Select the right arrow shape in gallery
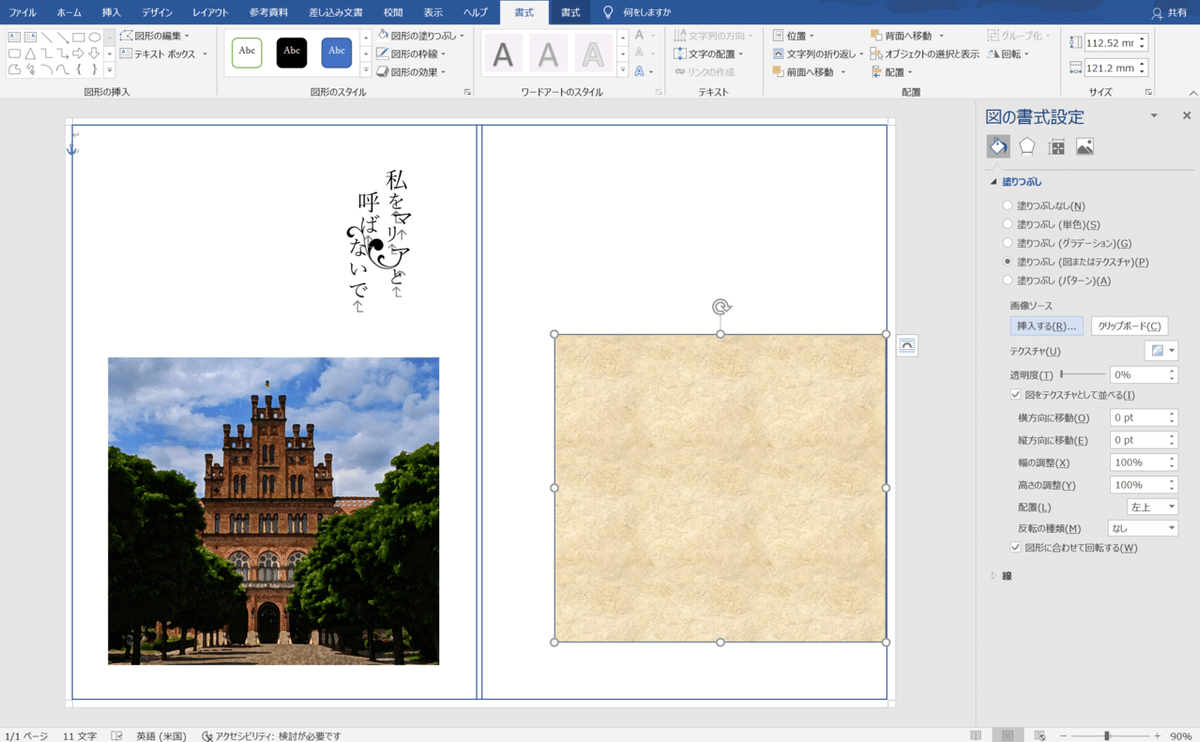This screenshot has width=1200, height=742. [79, 53]
